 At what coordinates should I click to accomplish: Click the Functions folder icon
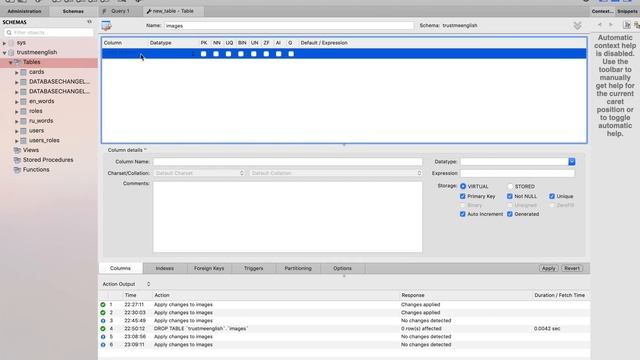point(17,170)
